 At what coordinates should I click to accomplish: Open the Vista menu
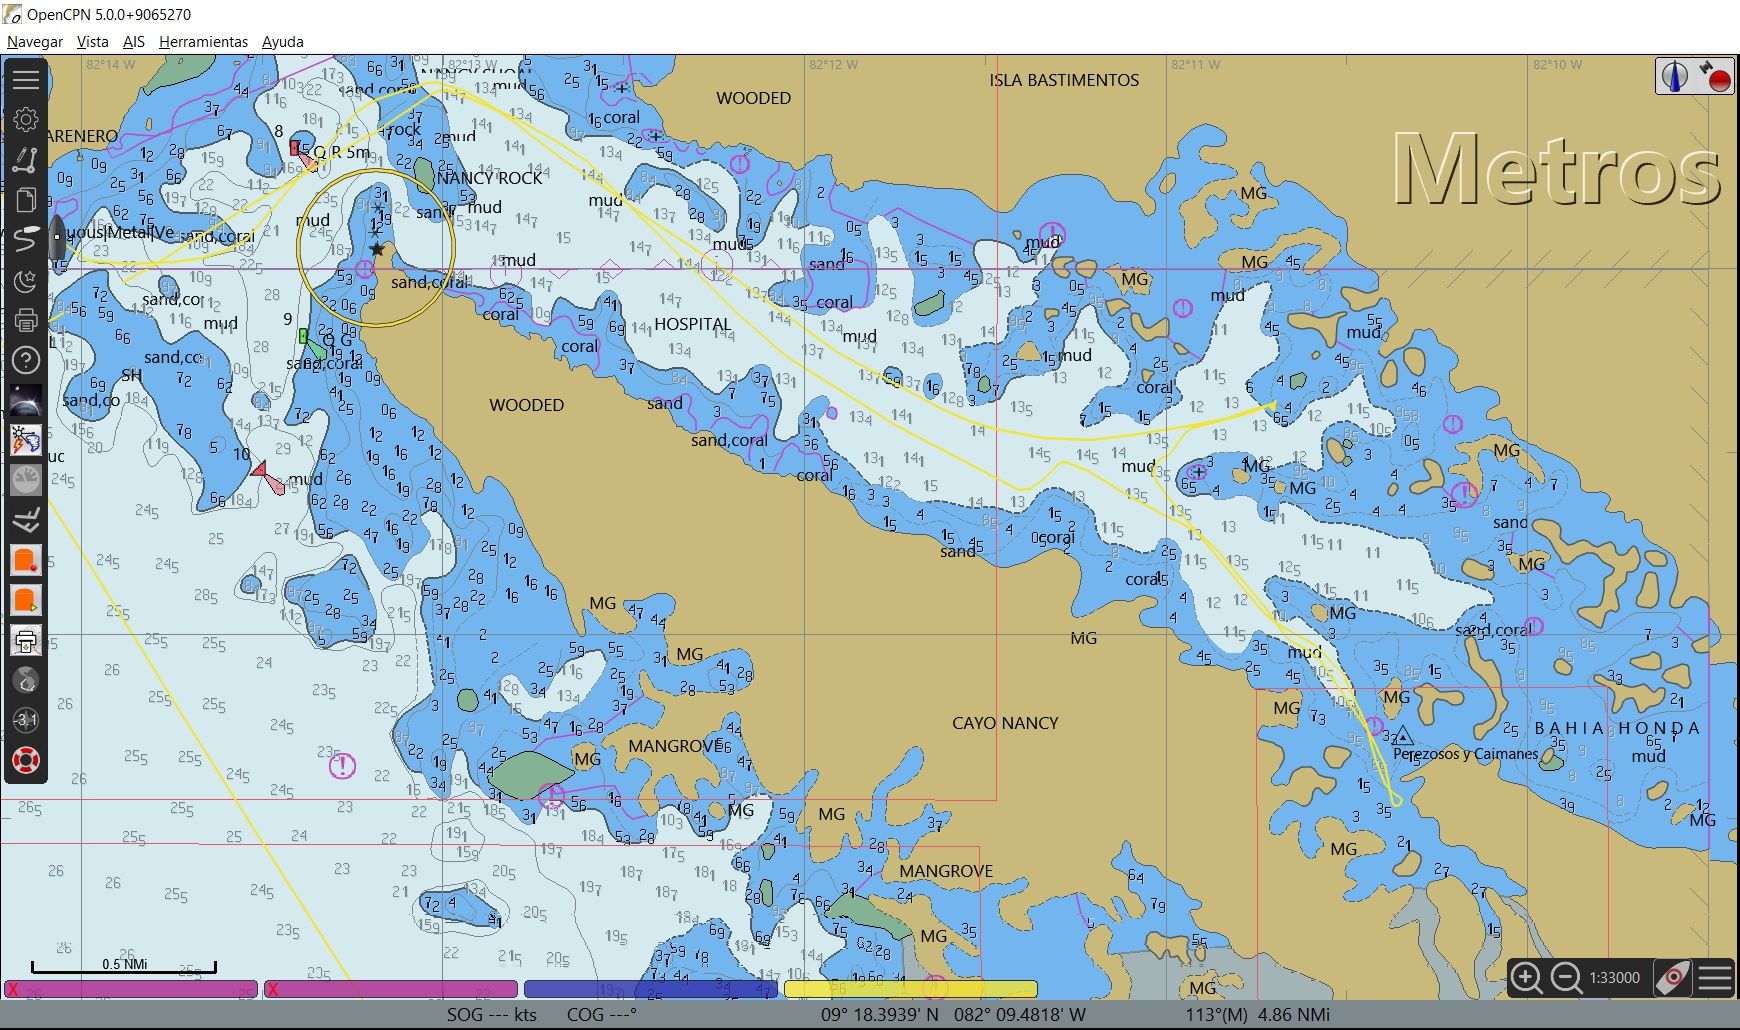coord(92,42)
